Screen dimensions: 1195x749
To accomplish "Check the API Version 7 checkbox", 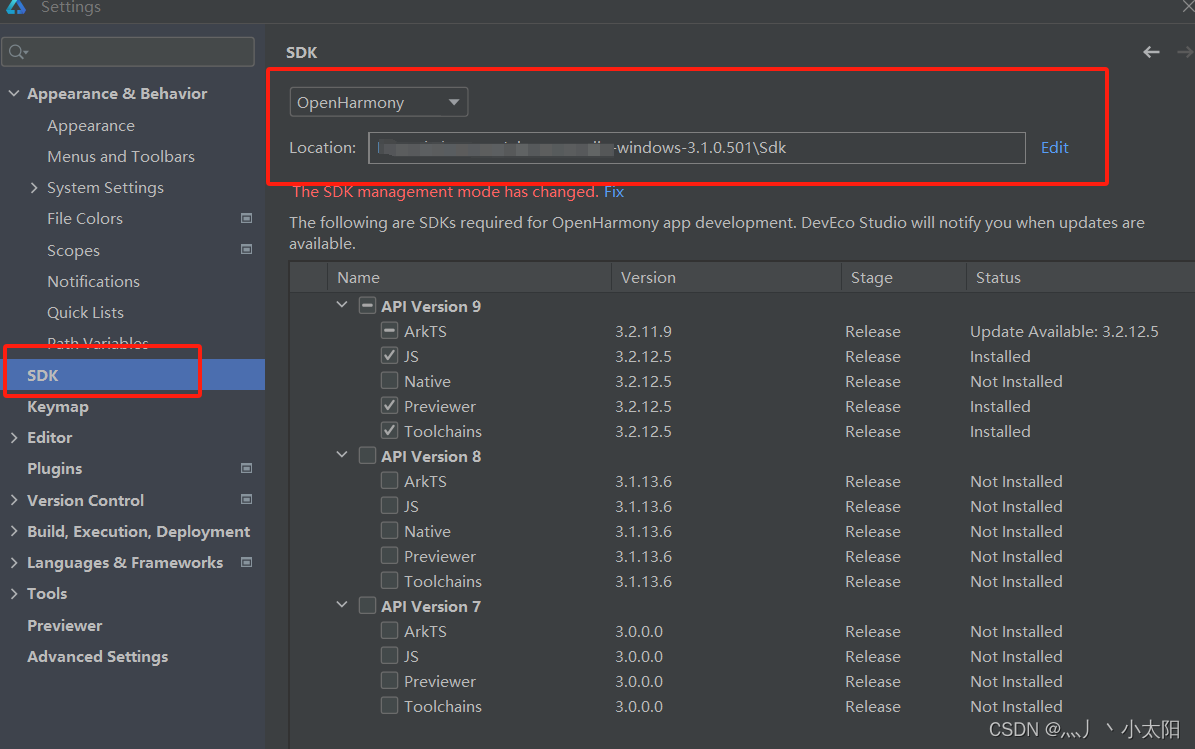I will click(367, 606).
